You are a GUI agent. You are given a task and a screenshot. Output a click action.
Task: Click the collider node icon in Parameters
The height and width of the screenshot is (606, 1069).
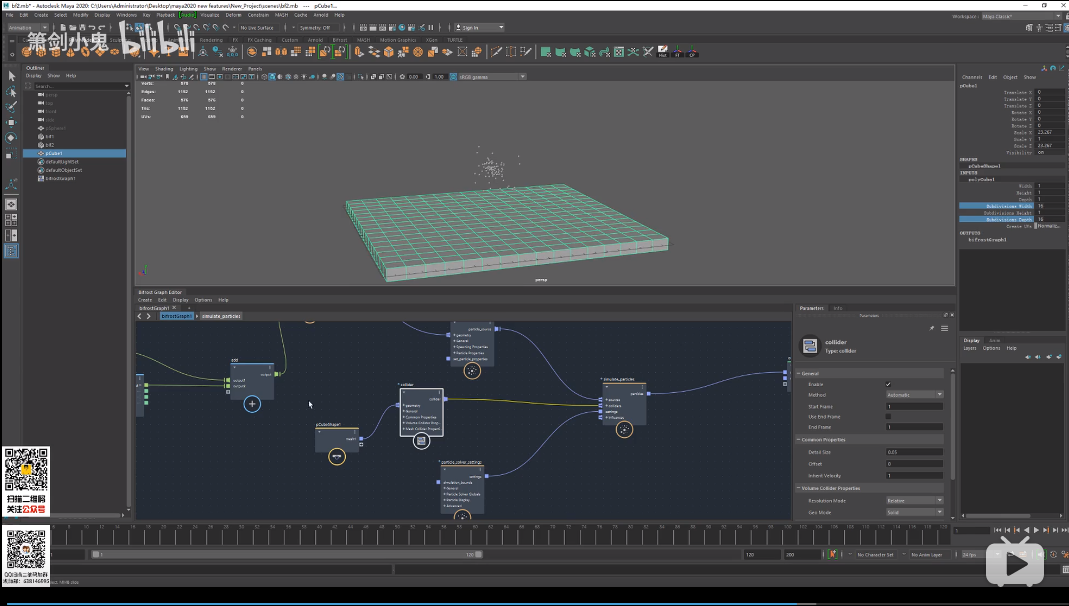coord(809,345)
